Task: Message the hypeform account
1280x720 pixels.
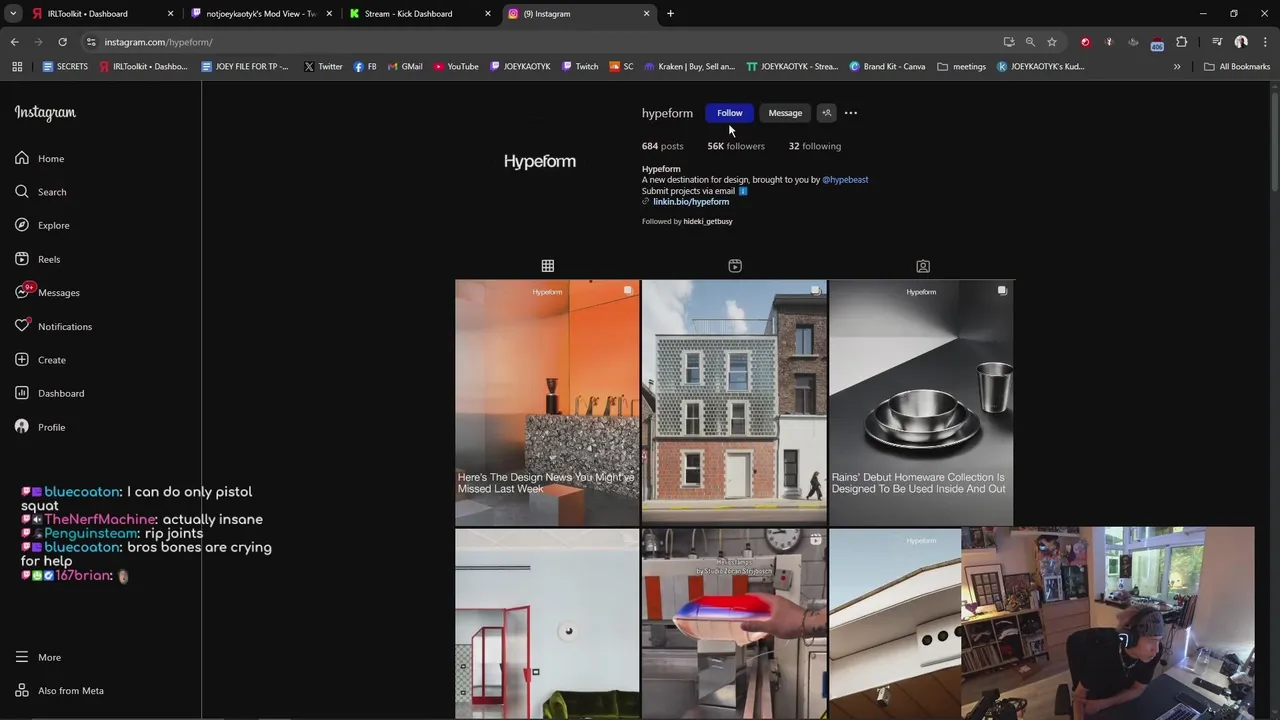Action: pyautogui.click(x=785, y=113)
